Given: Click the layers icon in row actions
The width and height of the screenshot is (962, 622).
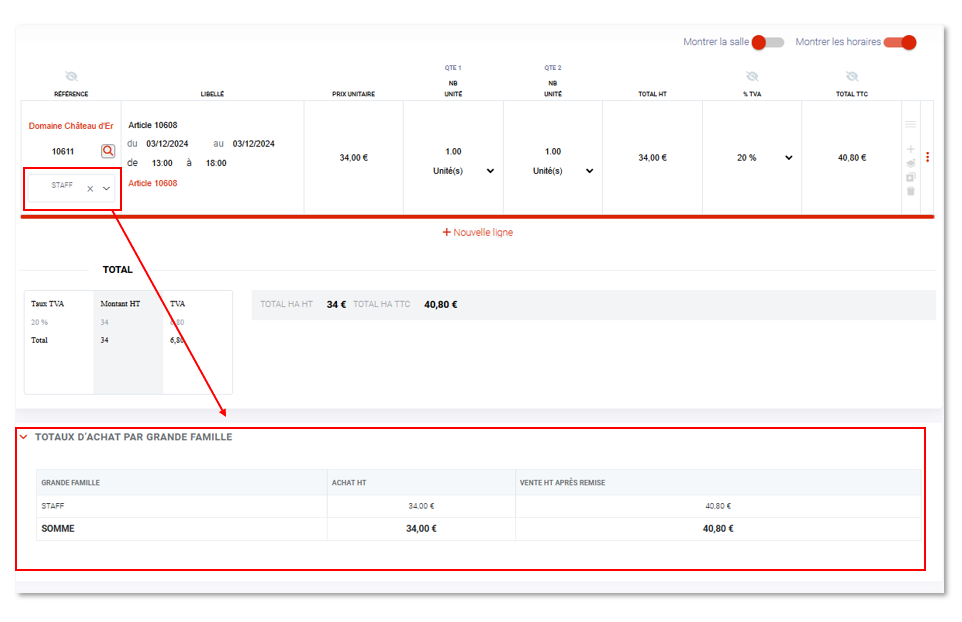Looking at the screenshot, I should coord(910,163).
